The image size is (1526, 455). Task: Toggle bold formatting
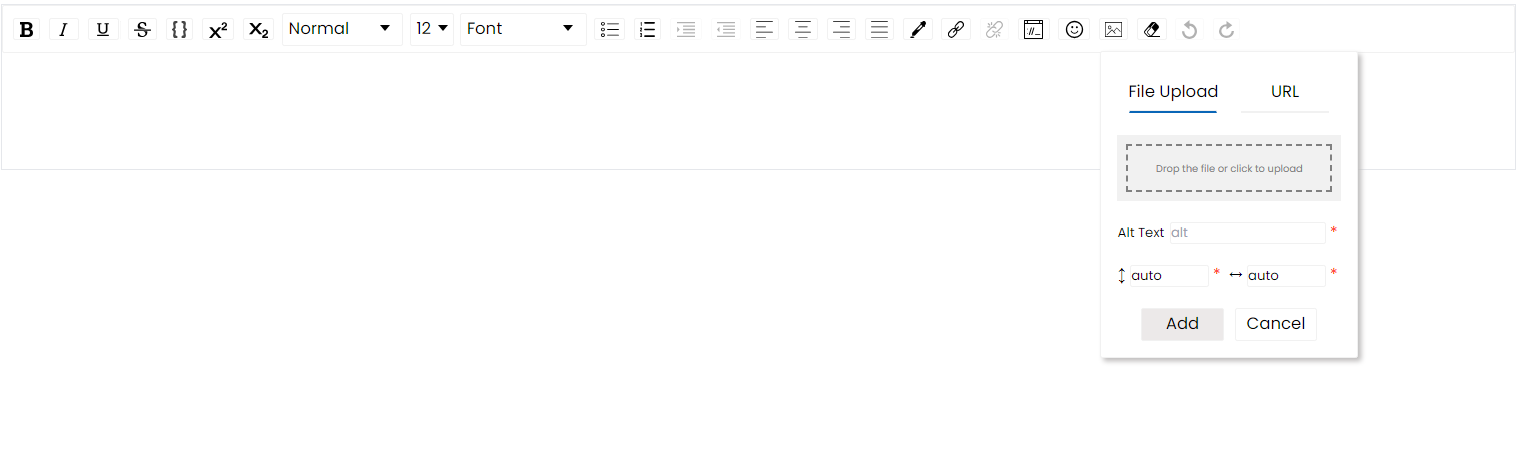point(27,29)
